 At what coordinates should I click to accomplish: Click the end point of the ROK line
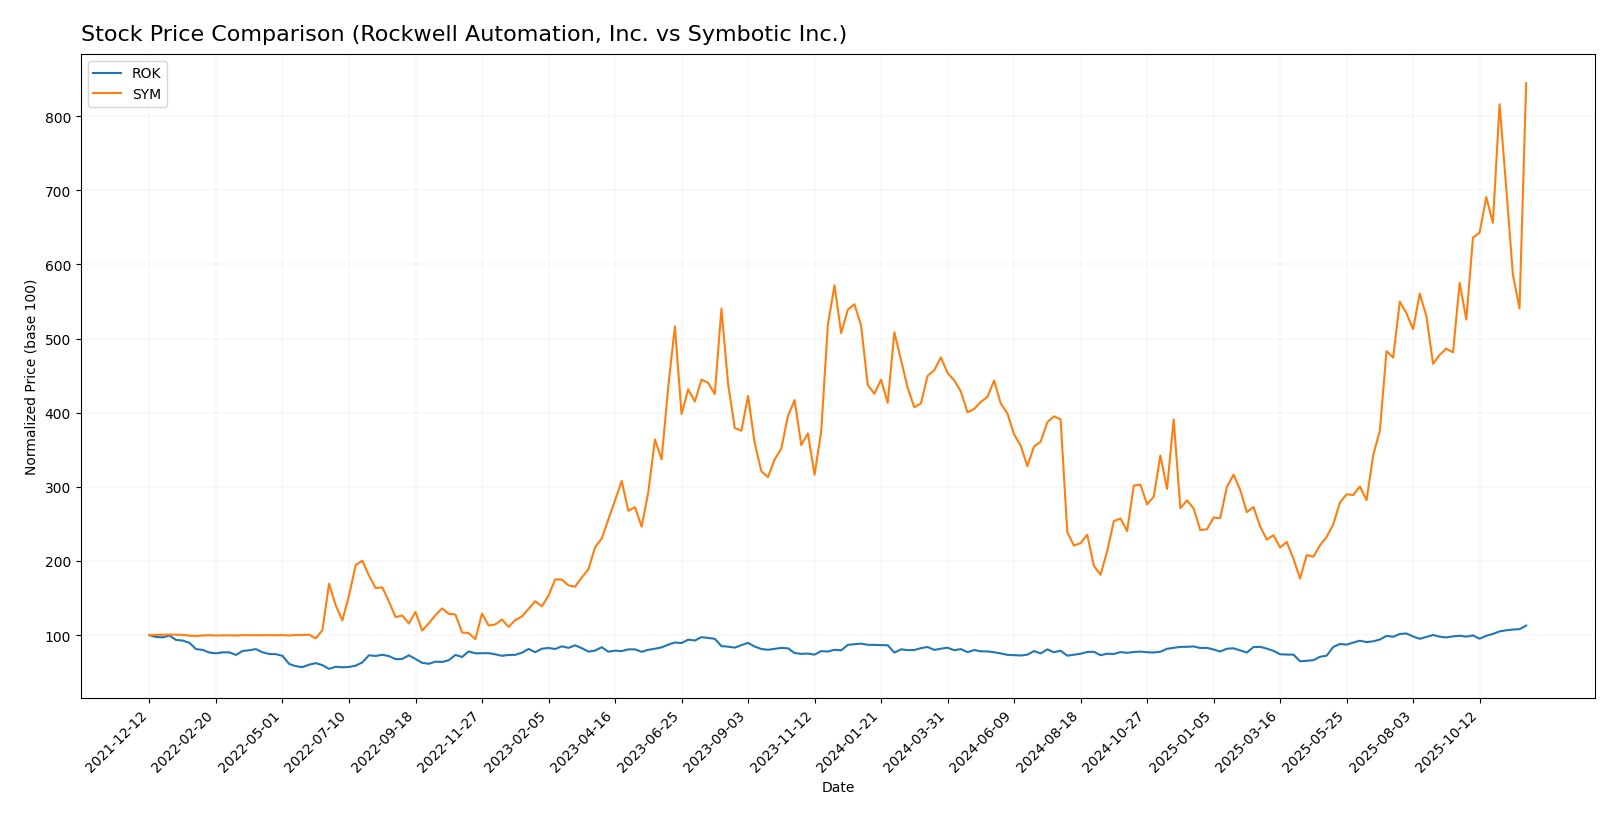pos(1525,626)
